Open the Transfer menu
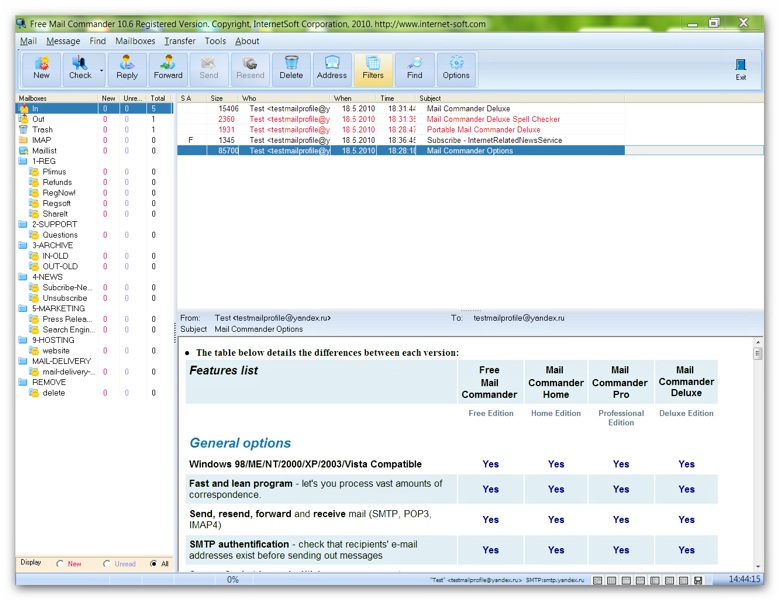Image resolution: width=779 pixels, height=600 pixels. (180, 41)
